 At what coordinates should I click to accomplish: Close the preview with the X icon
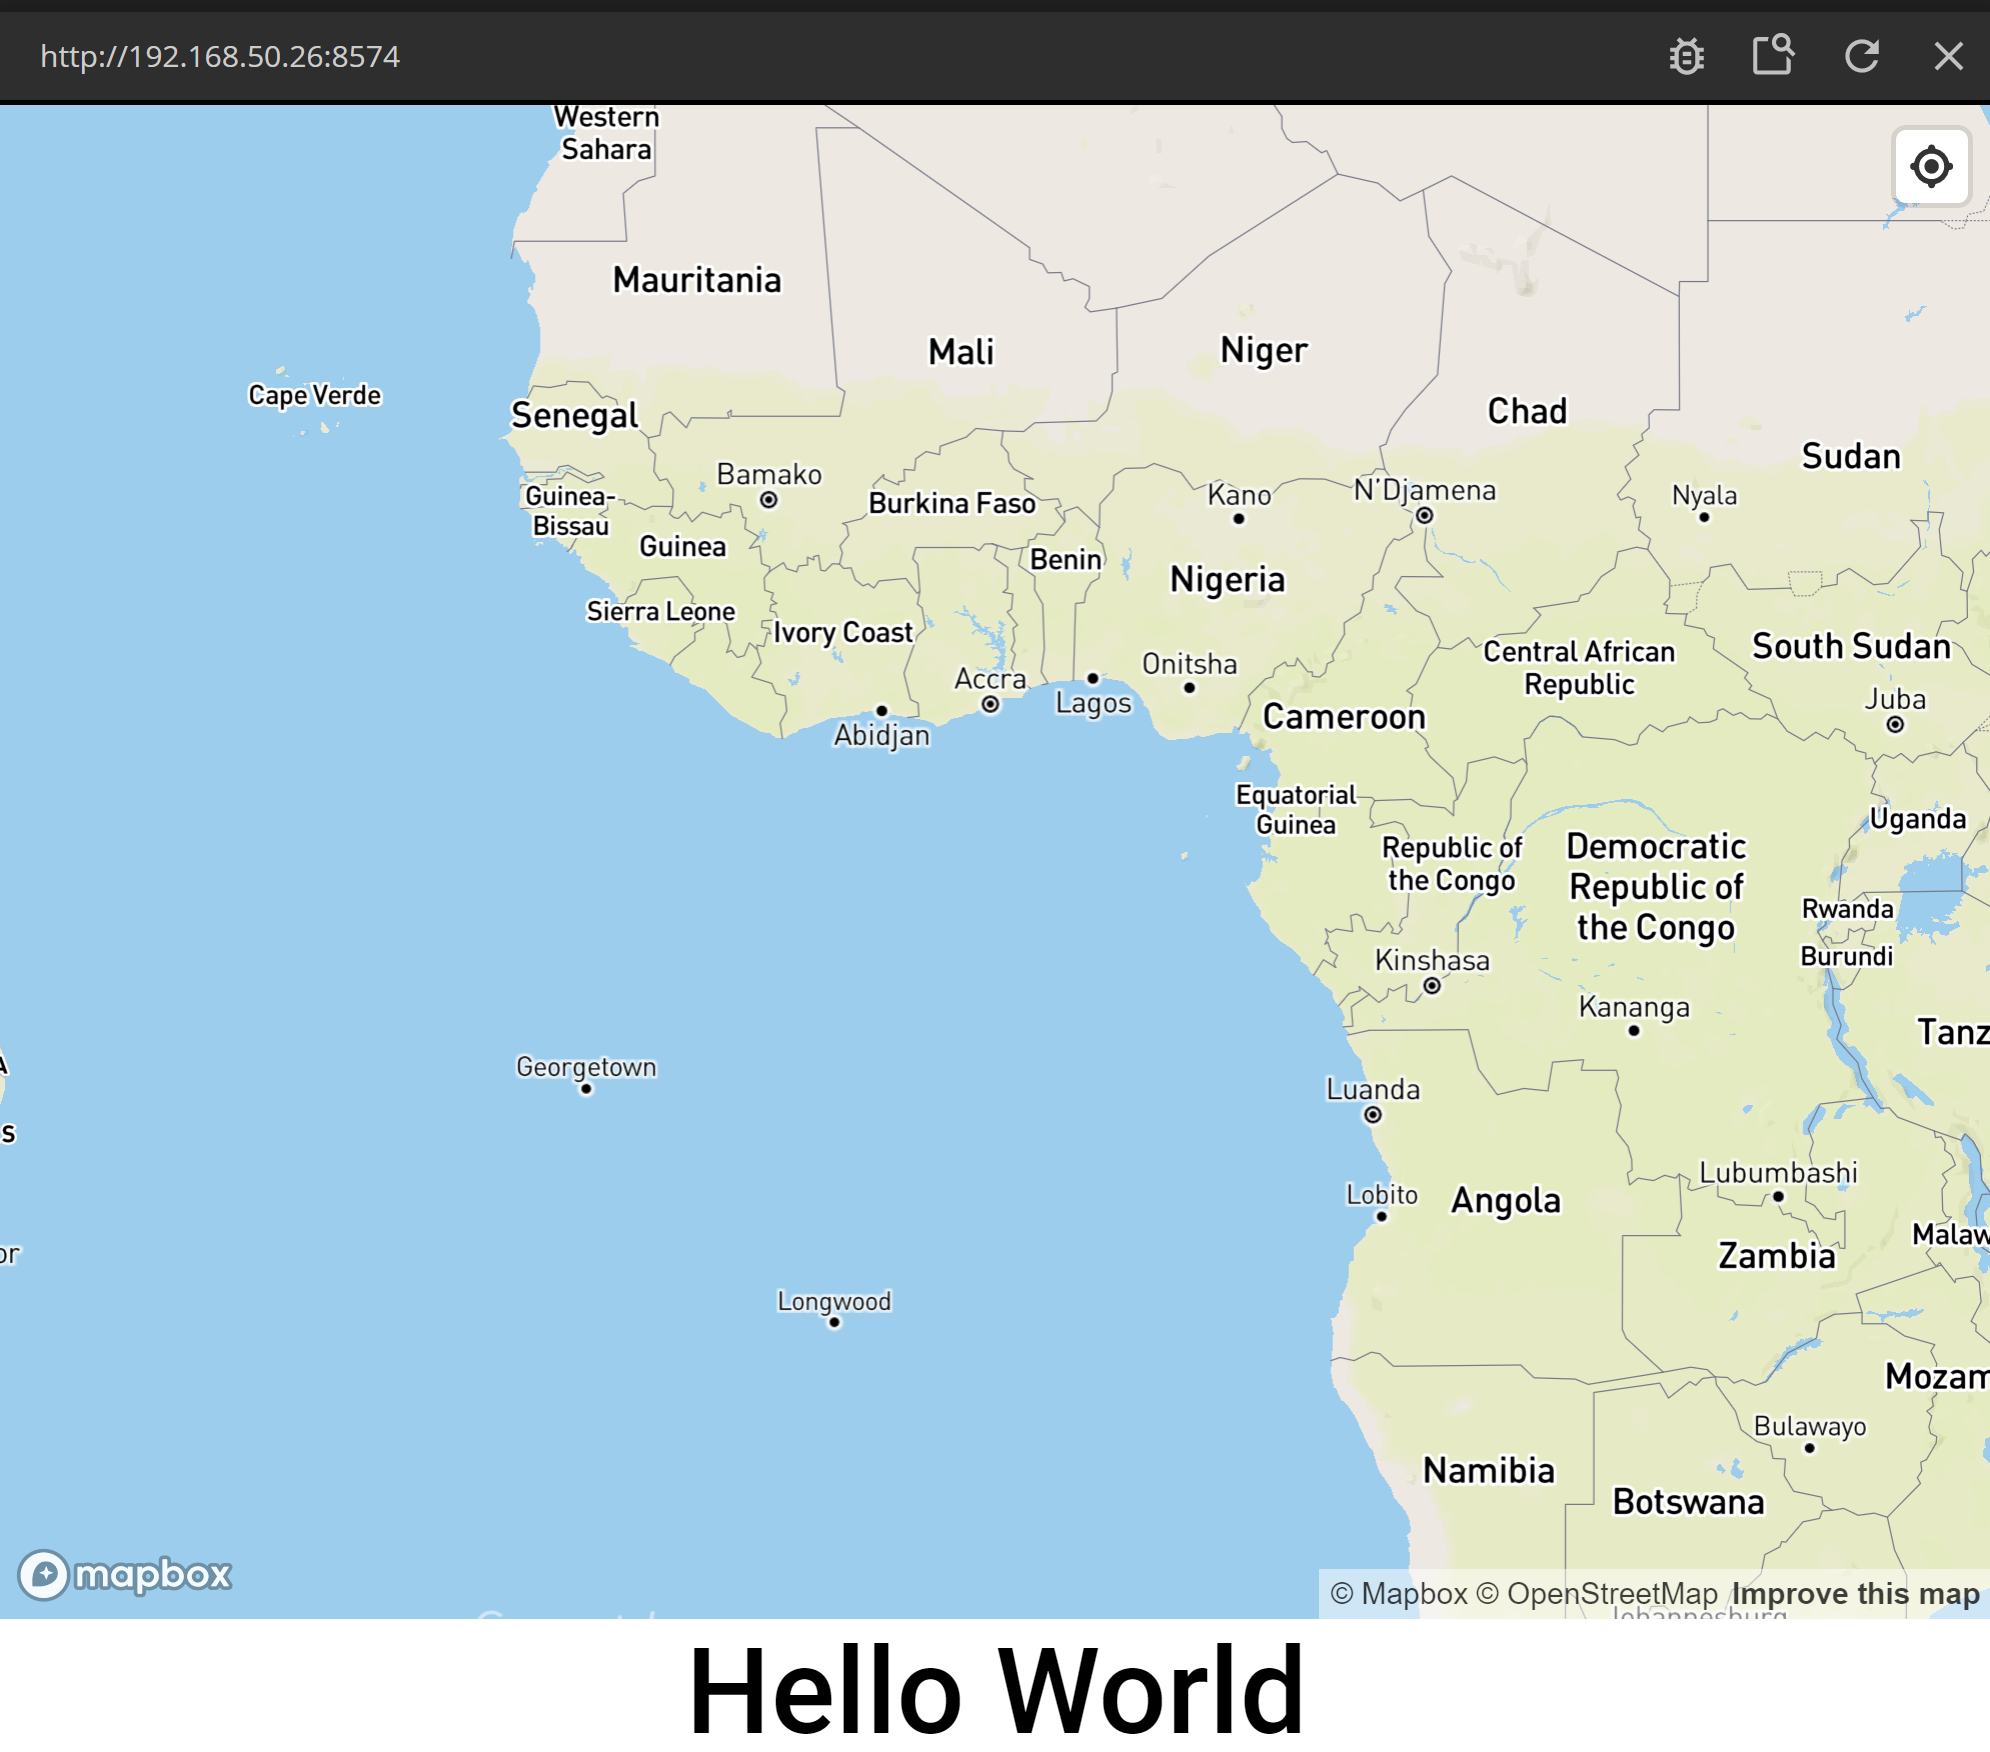point(1948,56)
